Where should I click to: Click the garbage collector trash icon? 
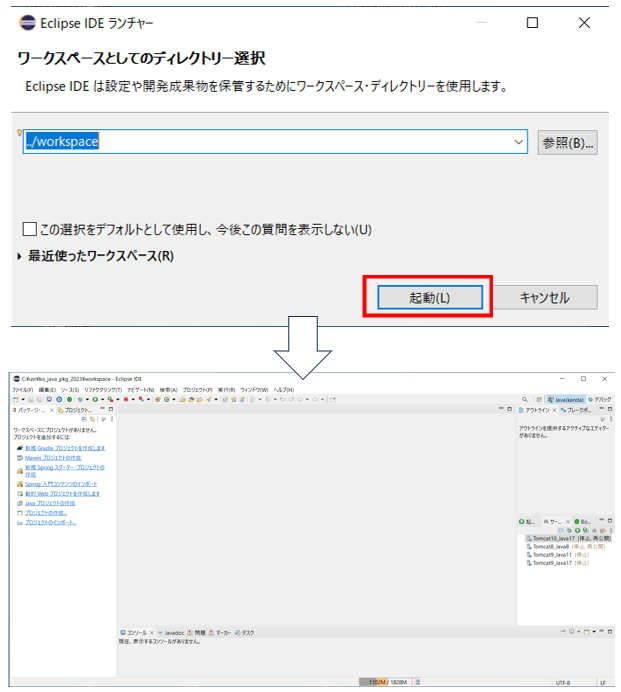tap(417, 682)
